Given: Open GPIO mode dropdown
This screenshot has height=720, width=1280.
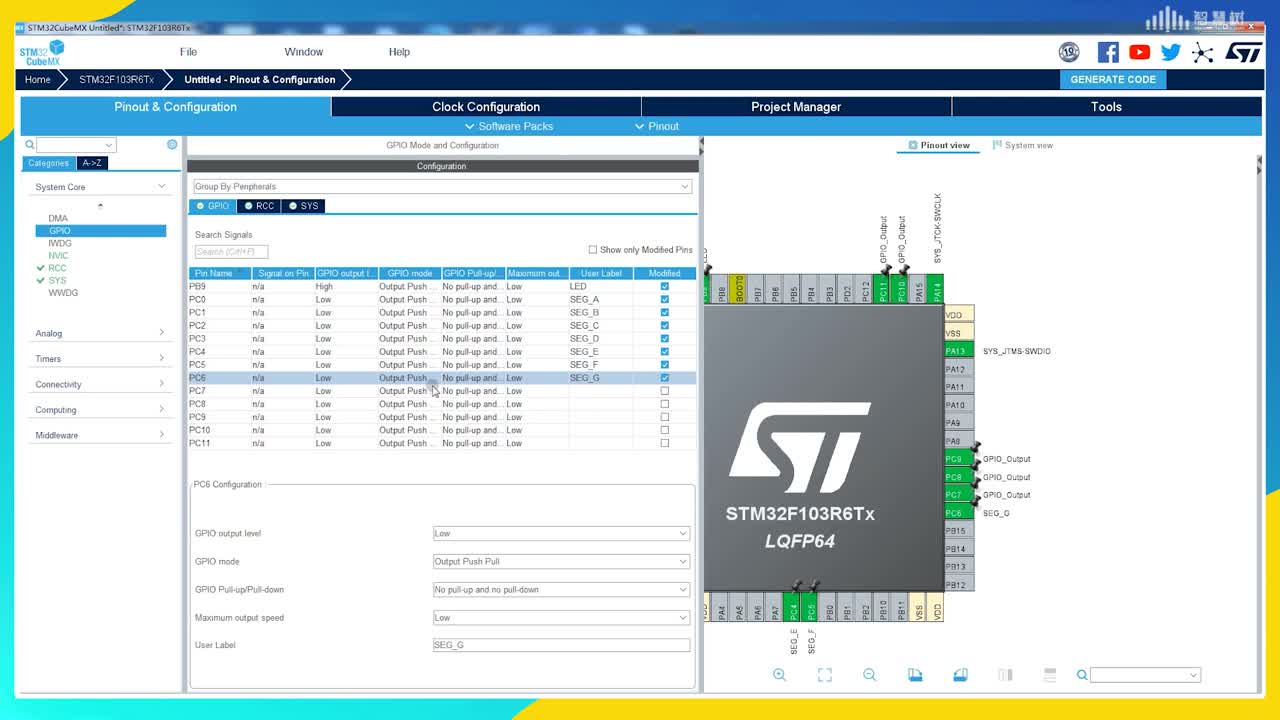Looking at the screenshot, I should pyautogui.click(x=561, y=561).
